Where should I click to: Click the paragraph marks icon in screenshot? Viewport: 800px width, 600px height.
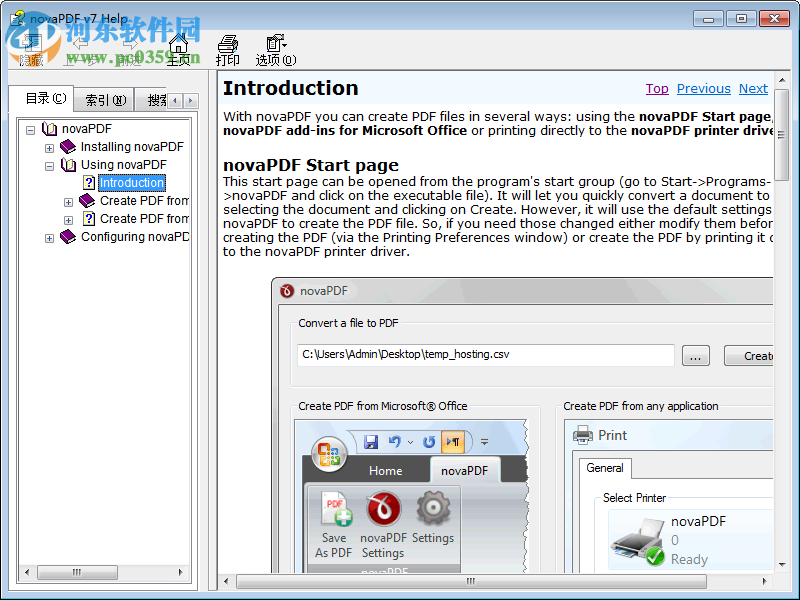pyautogui.click(x=453, y=442)
